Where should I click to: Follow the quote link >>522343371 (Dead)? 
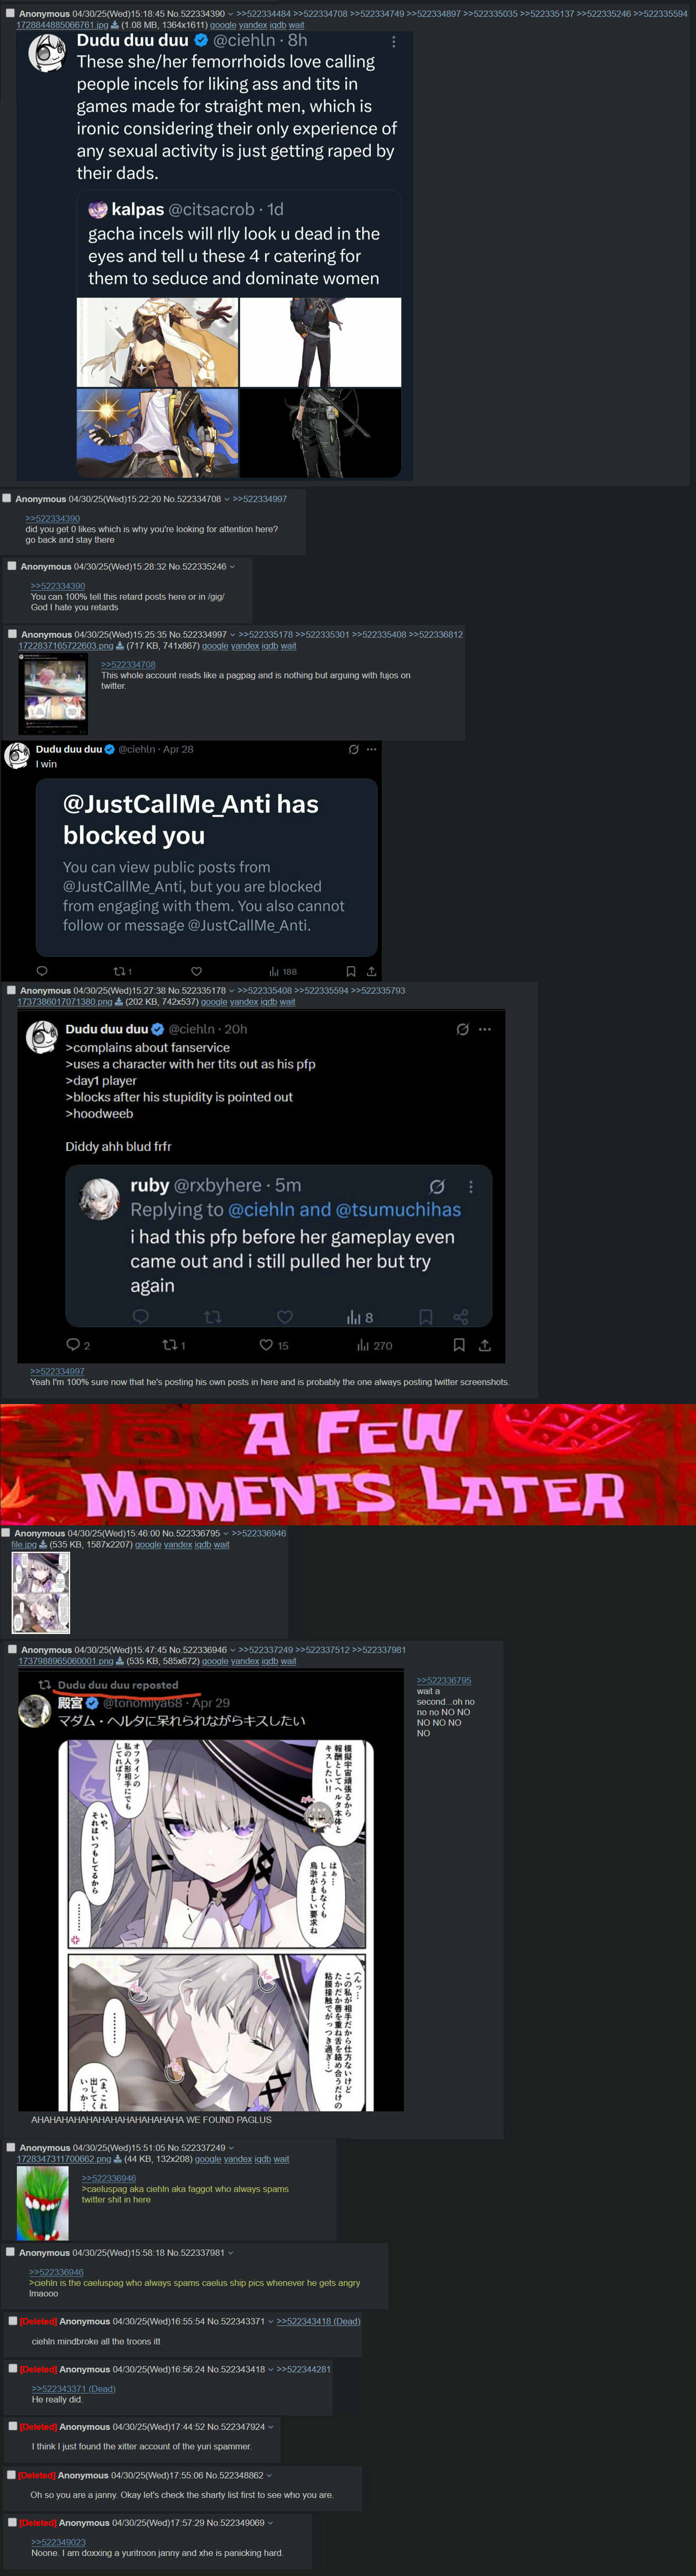73,2389
